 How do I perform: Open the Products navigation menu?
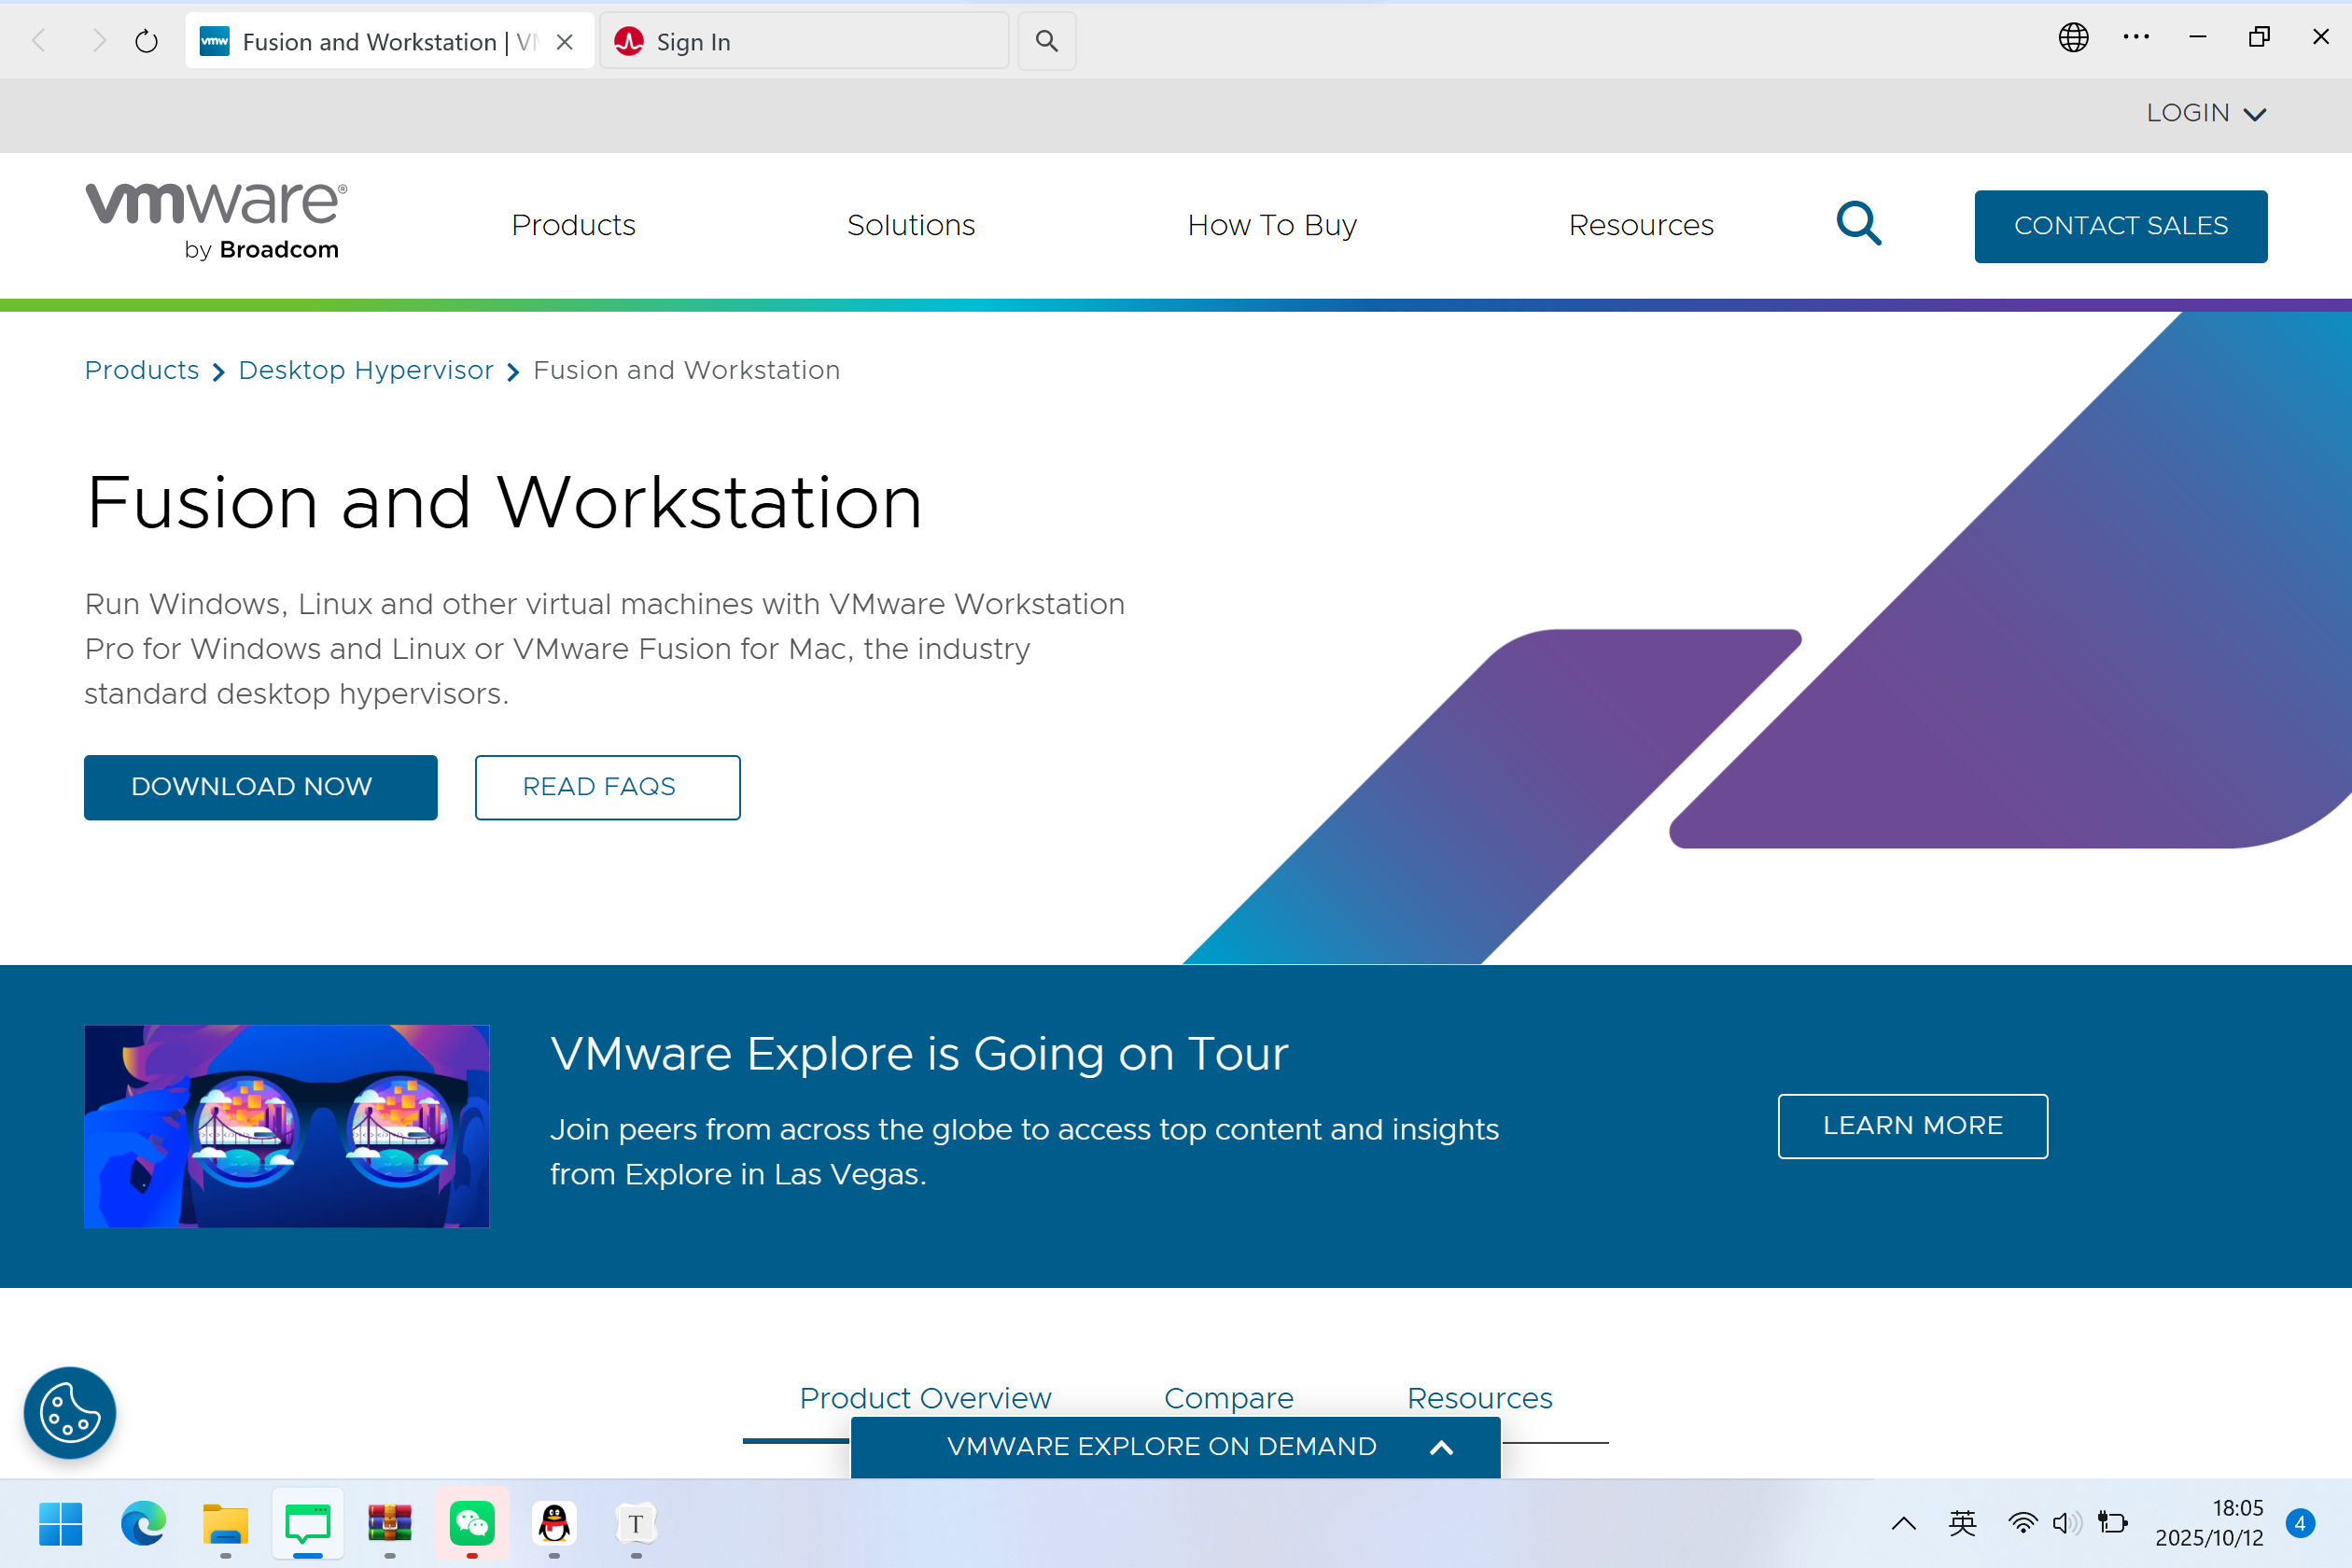tap(573, 225)
